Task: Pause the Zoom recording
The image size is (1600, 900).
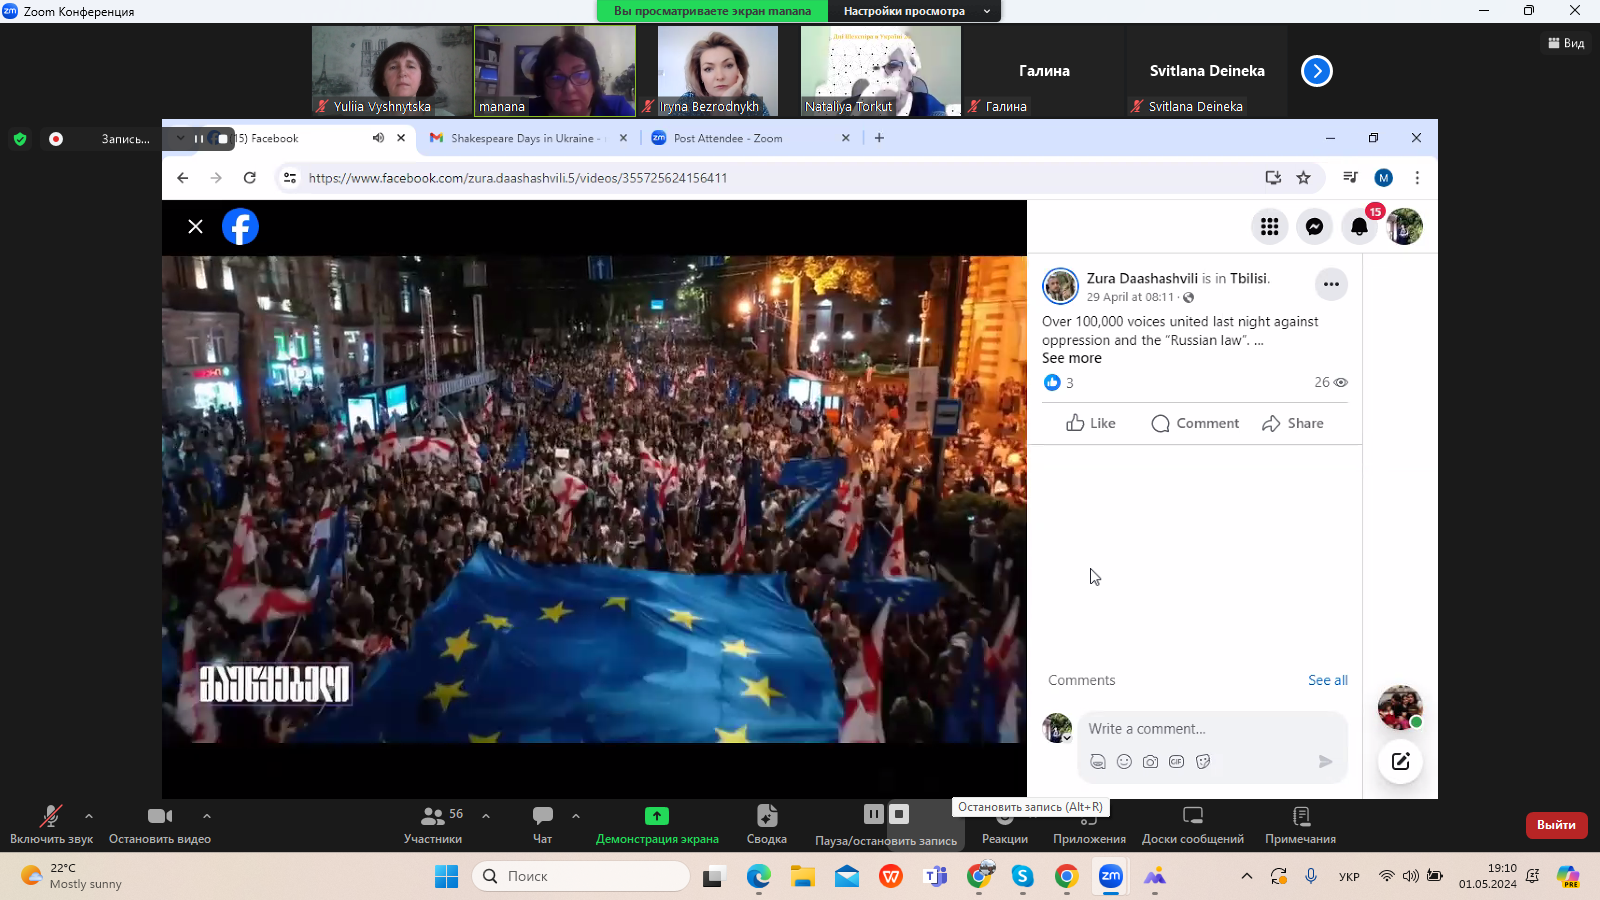Action: coord(873,814)
